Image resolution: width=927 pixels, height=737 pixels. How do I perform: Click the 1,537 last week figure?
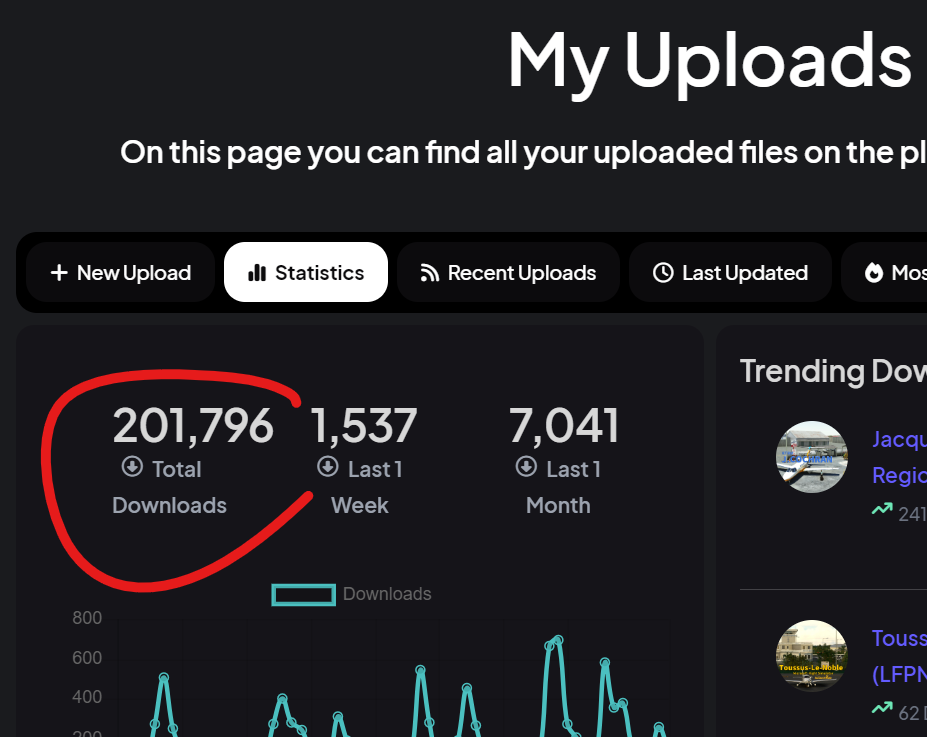(x=364, y=425)
